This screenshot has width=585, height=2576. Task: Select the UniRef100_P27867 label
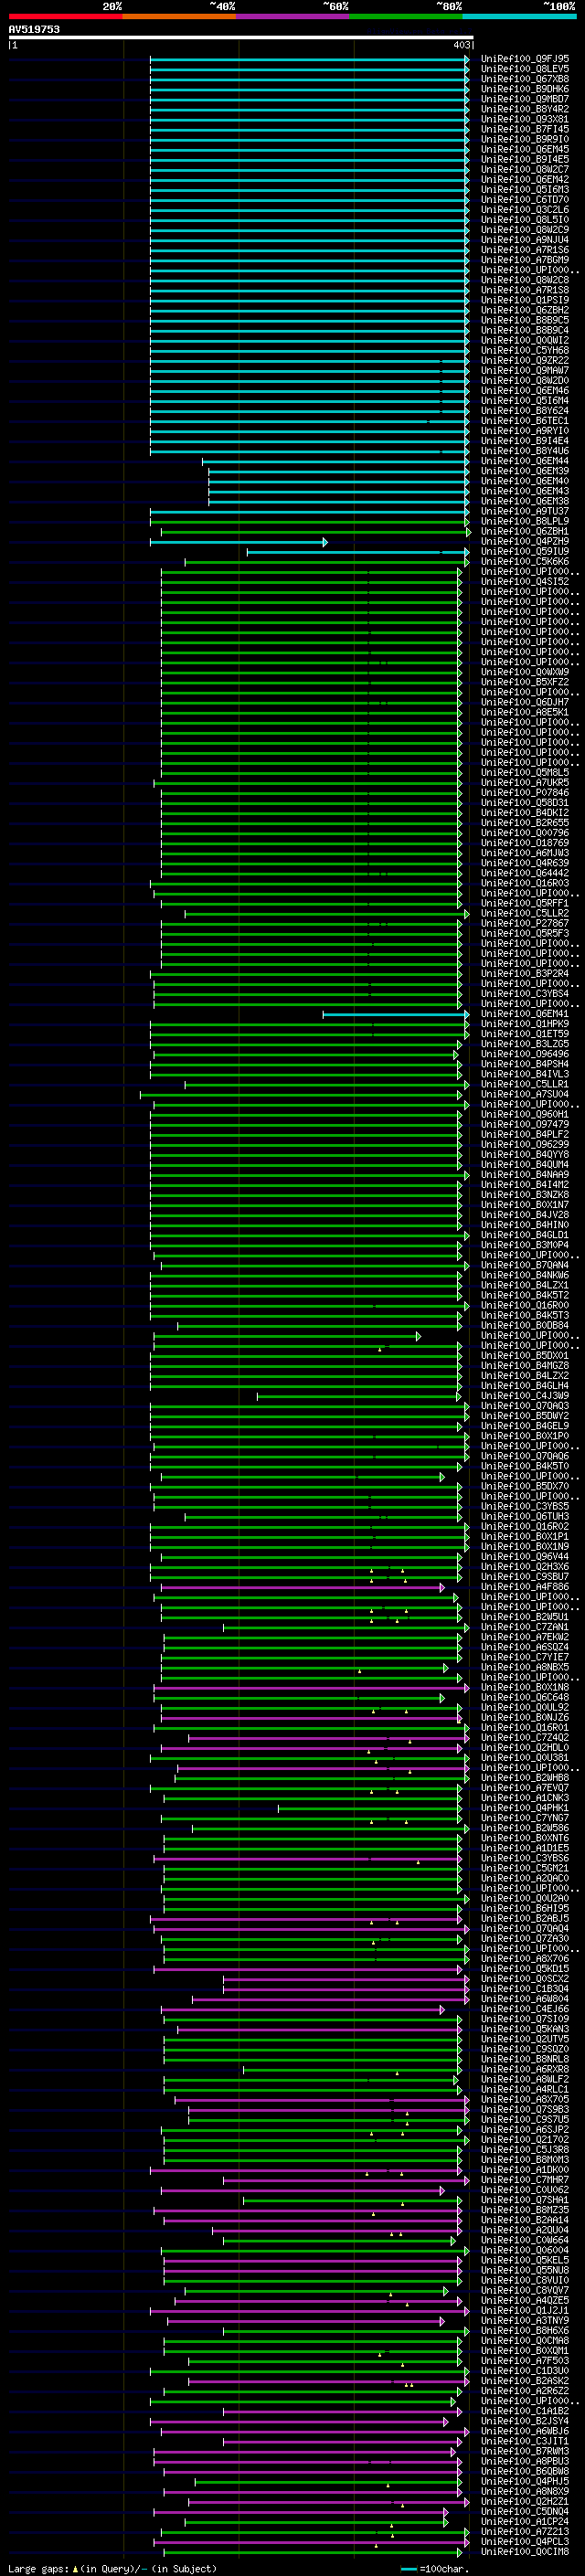tap(525, 923)
